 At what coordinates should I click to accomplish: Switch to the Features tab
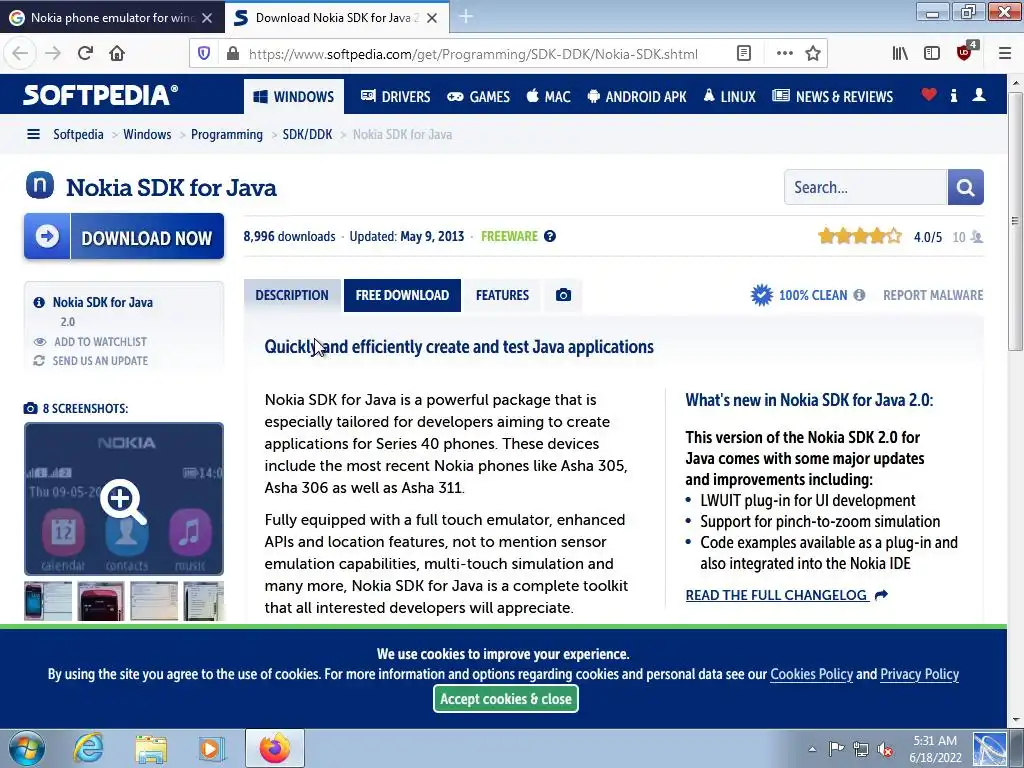coord(502,295)
